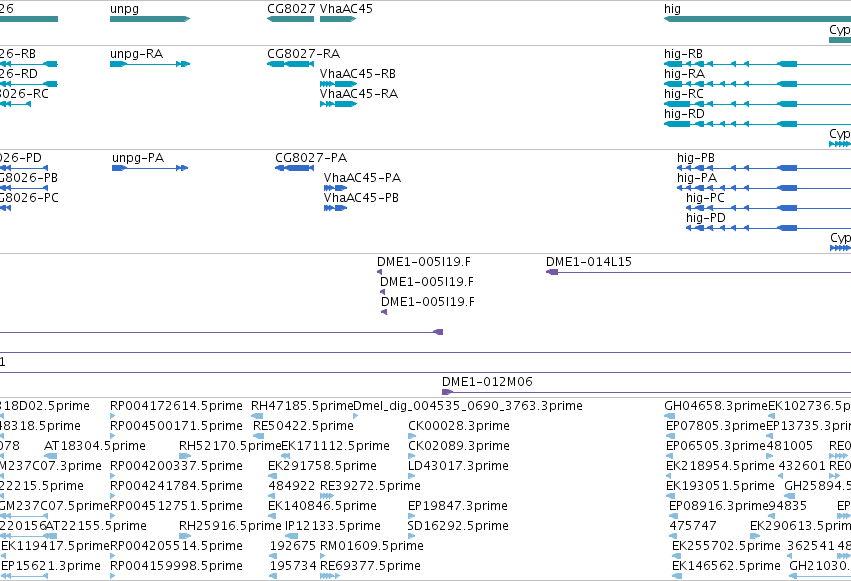851x581 pixels.
Task: Click the hig gene label
Action: [x=672, y=9]
